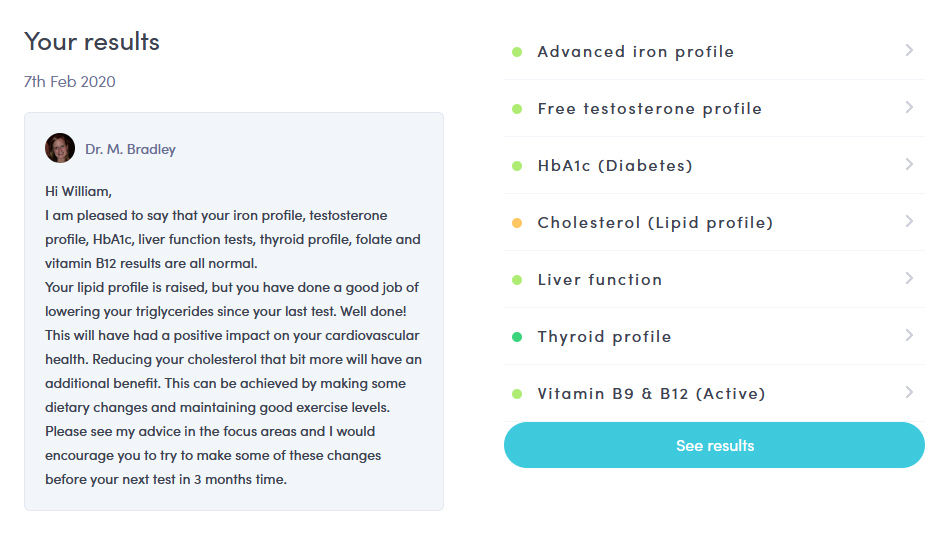This screenshot has height=533, width=950.
Task: Open Cholesterol (Lipid profile) chevron arrow
Action: pos(909,221)
